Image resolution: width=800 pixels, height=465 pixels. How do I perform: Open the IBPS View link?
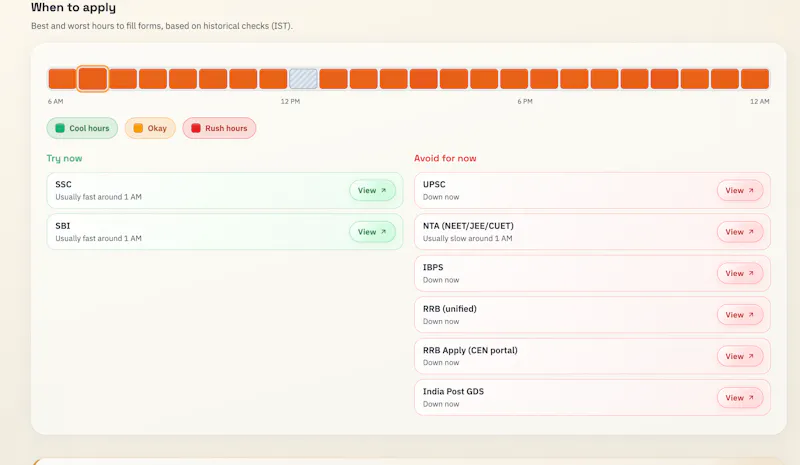tap(740, 274)
